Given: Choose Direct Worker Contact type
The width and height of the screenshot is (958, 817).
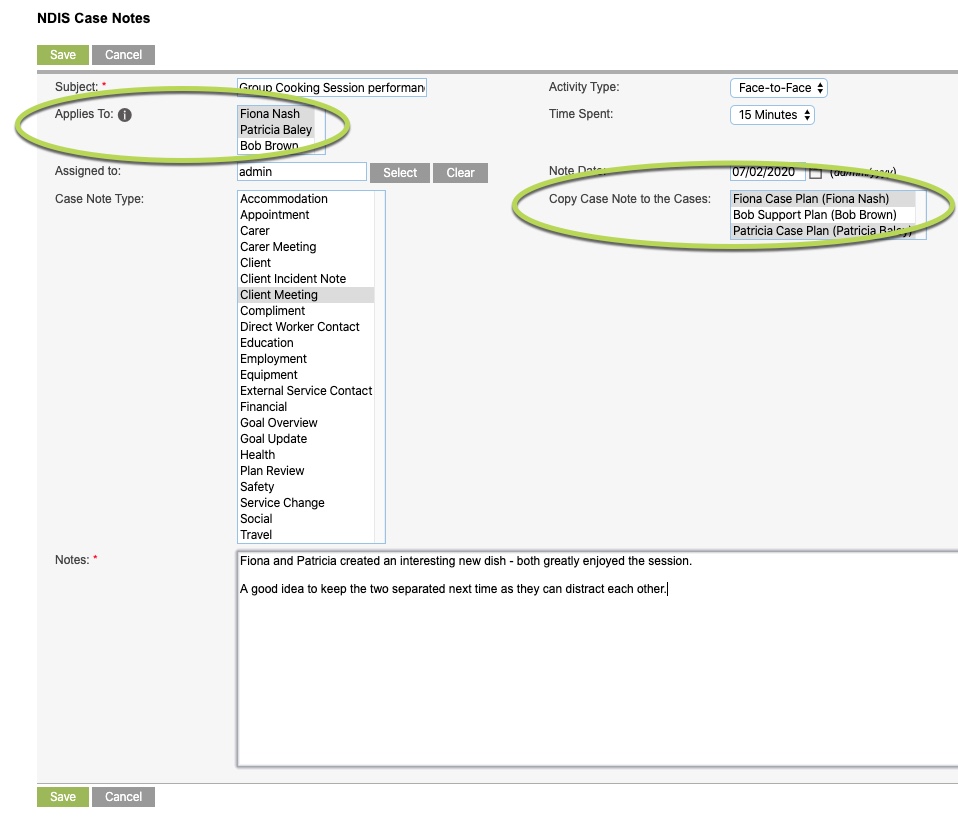Looking at the screenshot, I should click(306, 326).
